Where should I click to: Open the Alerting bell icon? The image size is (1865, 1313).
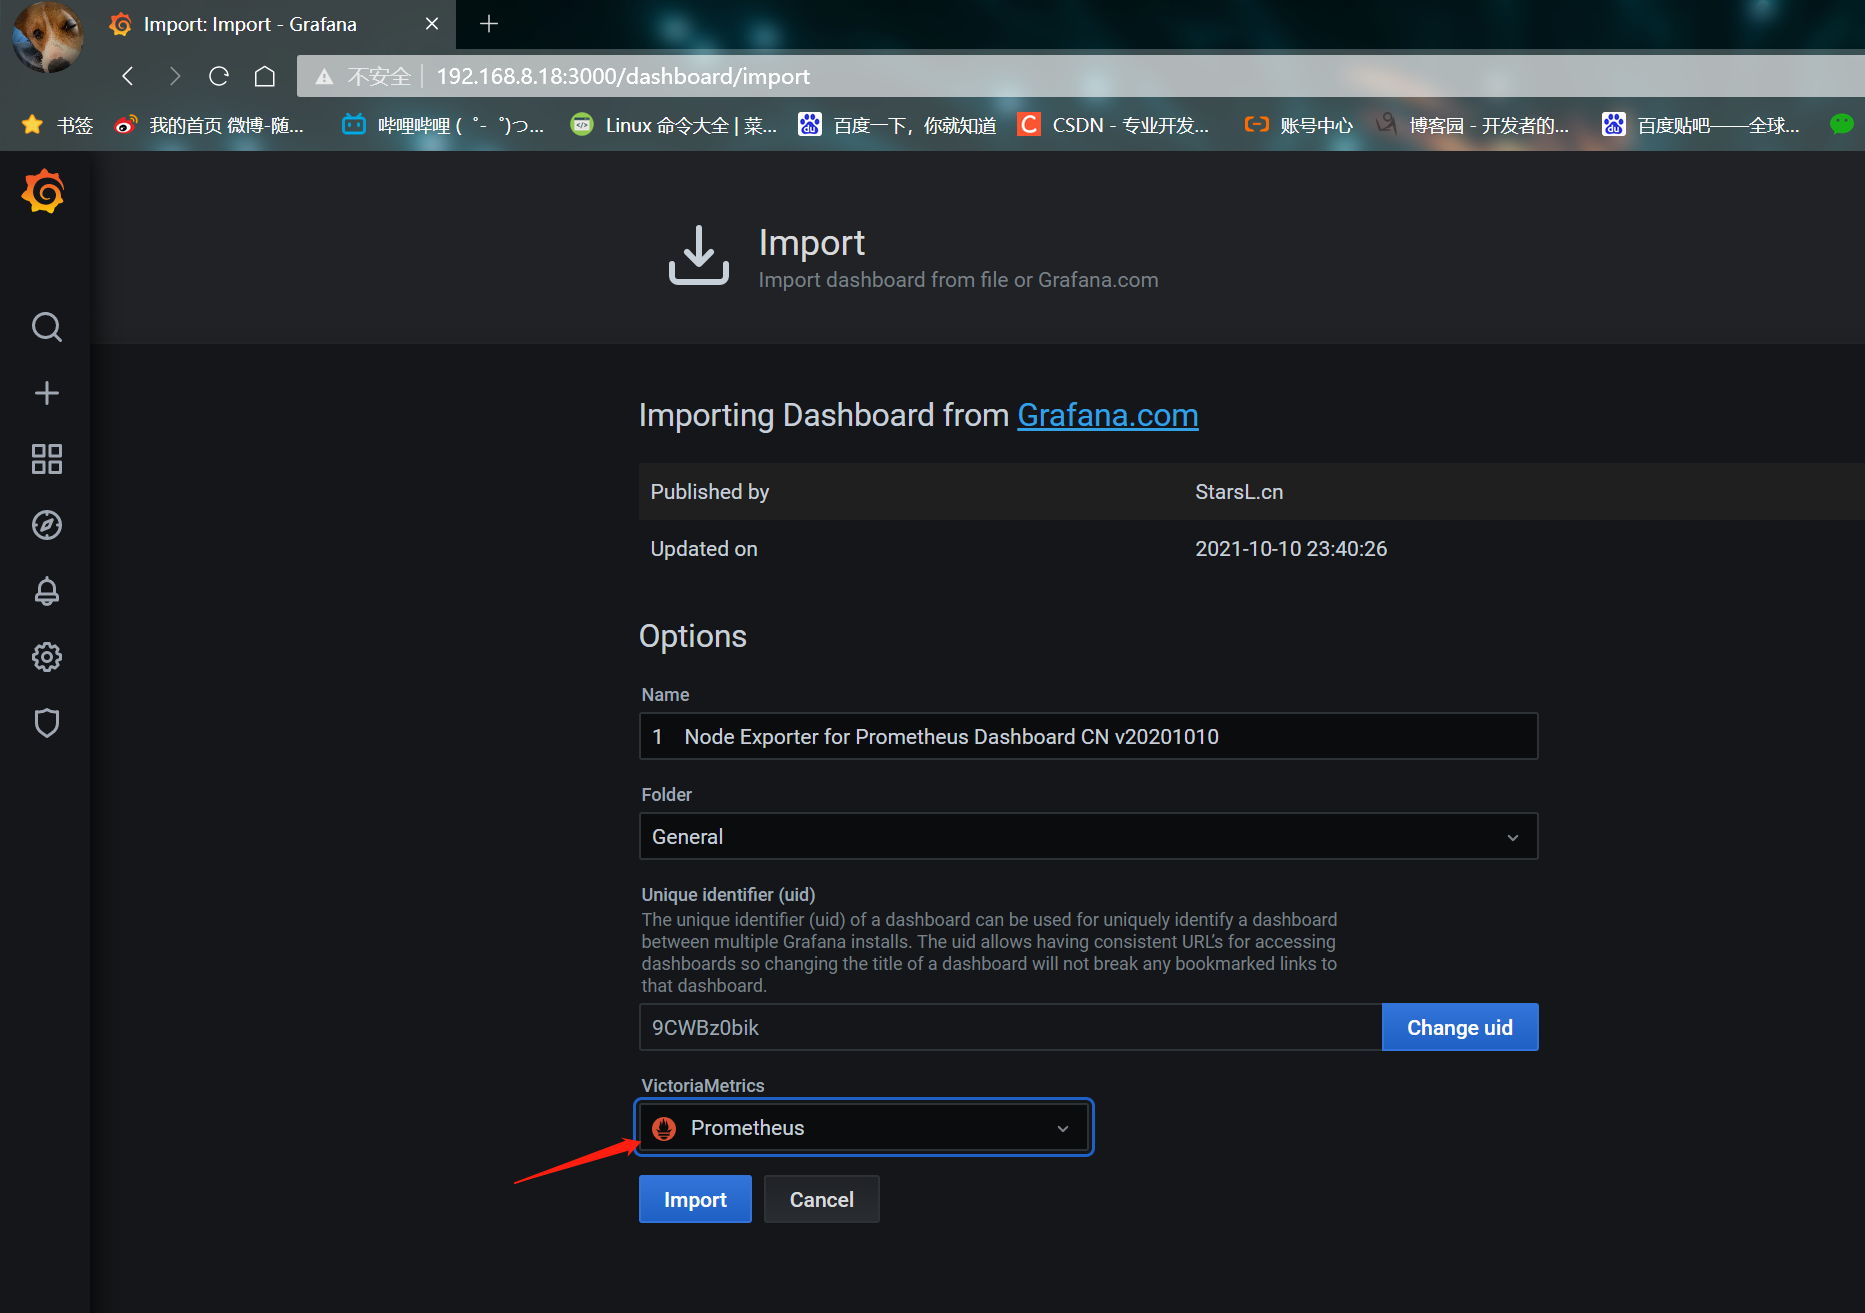coord(46,591)
